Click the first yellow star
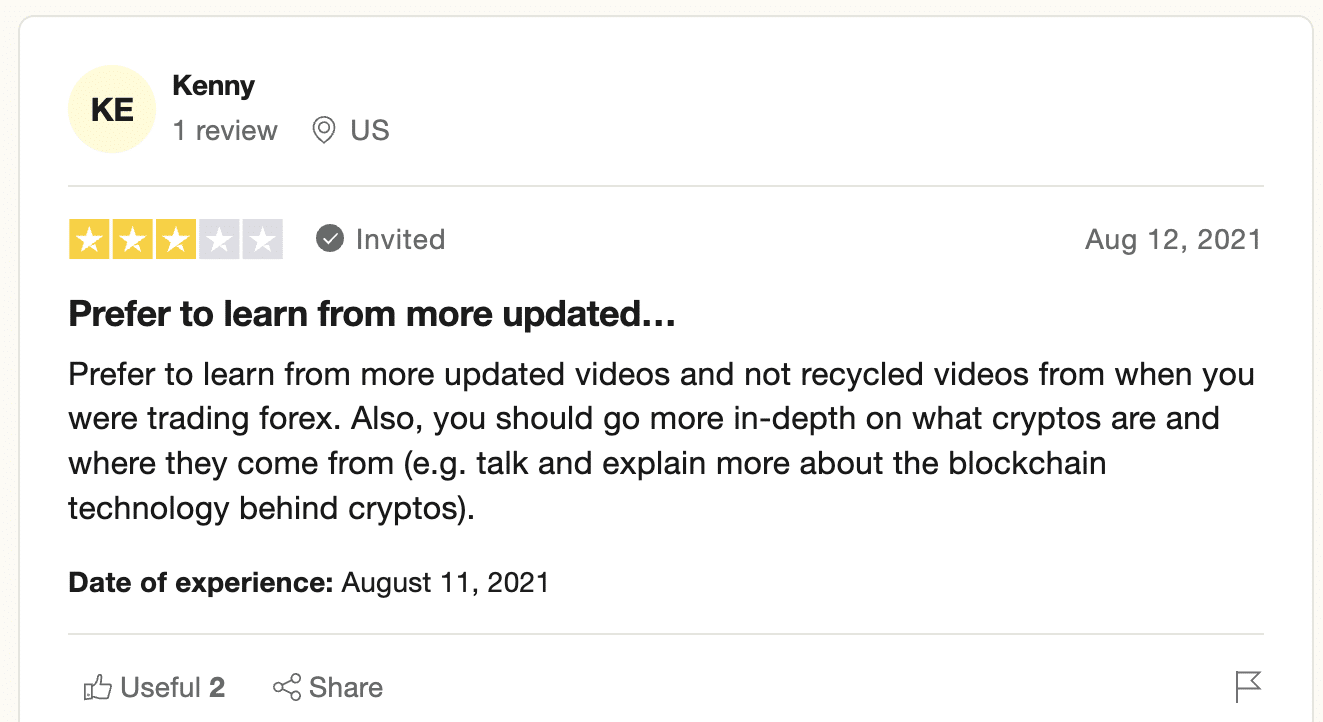1323x722 pixels. (89, 240)
